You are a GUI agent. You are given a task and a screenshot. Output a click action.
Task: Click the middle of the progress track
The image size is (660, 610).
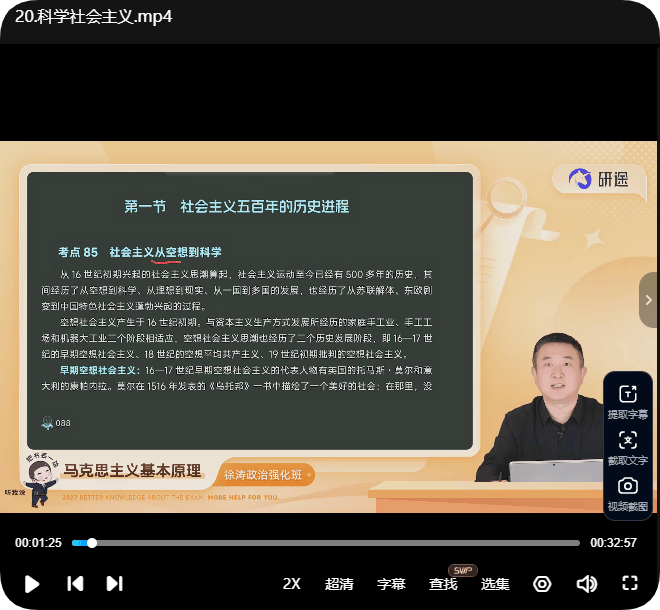326,543
